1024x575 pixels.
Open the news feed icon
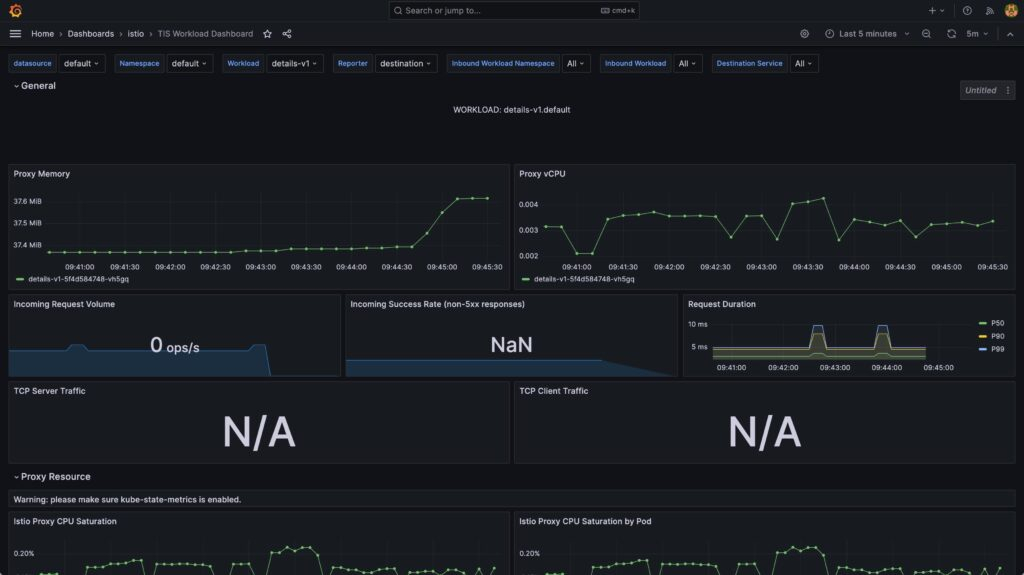click(x=989, y=10)
